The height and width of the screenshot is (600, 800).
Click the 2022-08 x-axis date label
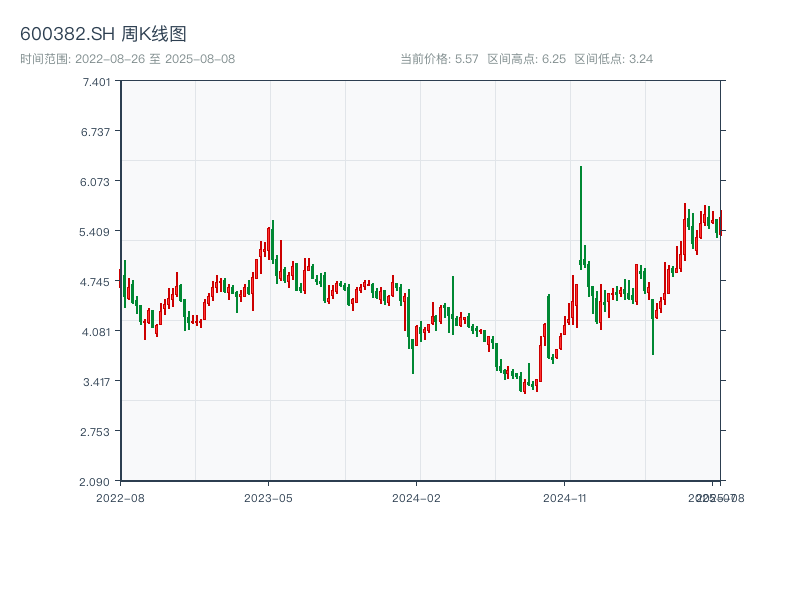click(x=120, y=497)
